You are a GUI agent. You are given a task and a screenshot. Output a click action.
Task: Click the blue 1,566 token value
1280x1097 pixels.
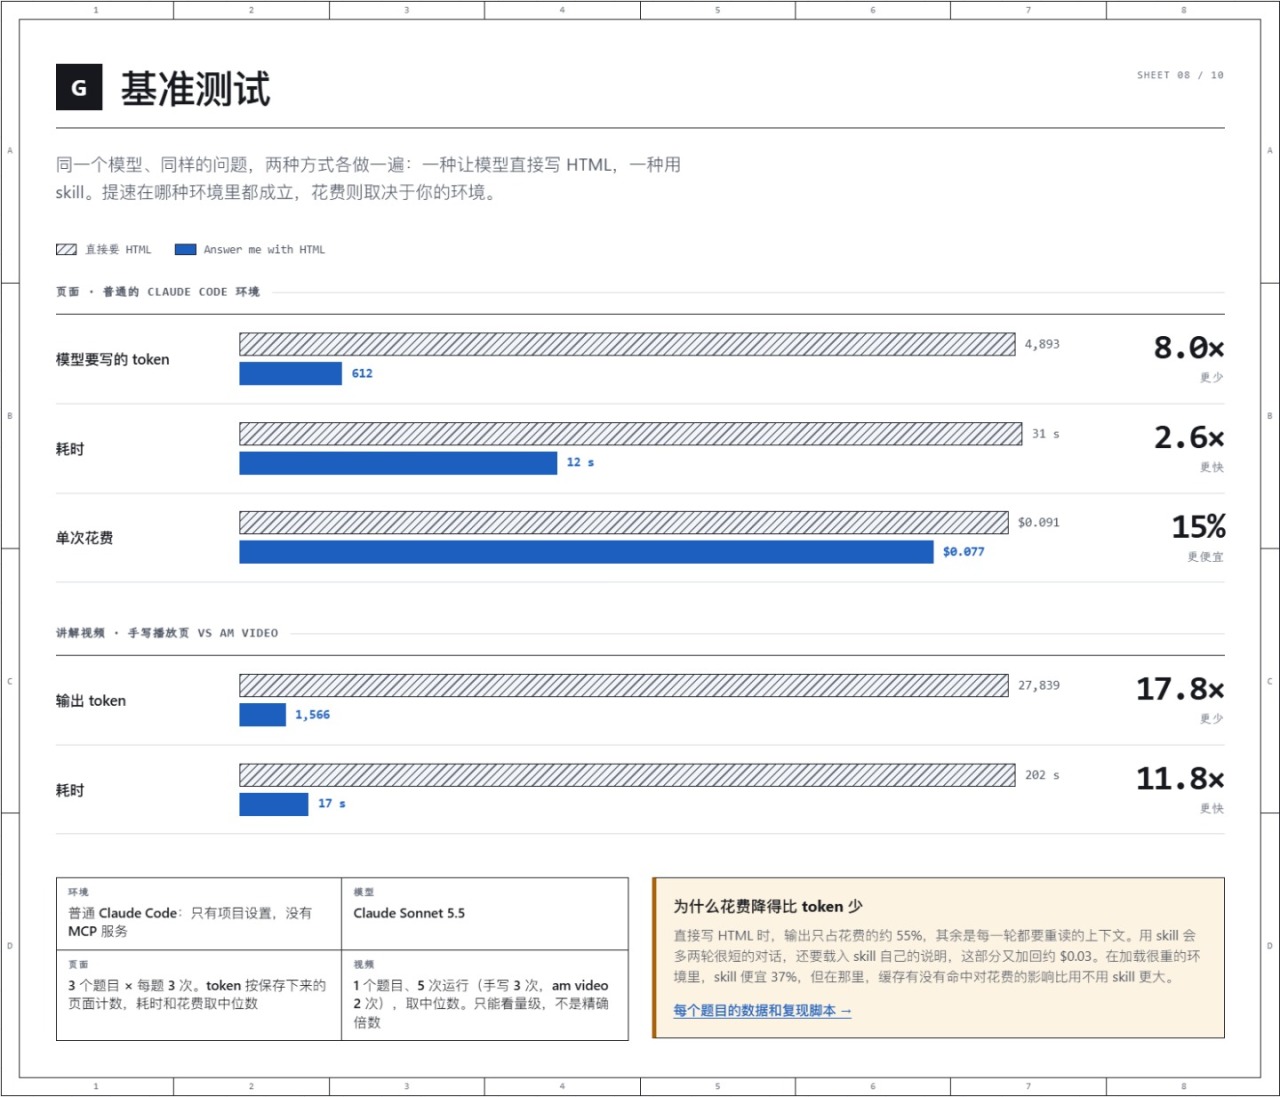(x=312, y=715)
